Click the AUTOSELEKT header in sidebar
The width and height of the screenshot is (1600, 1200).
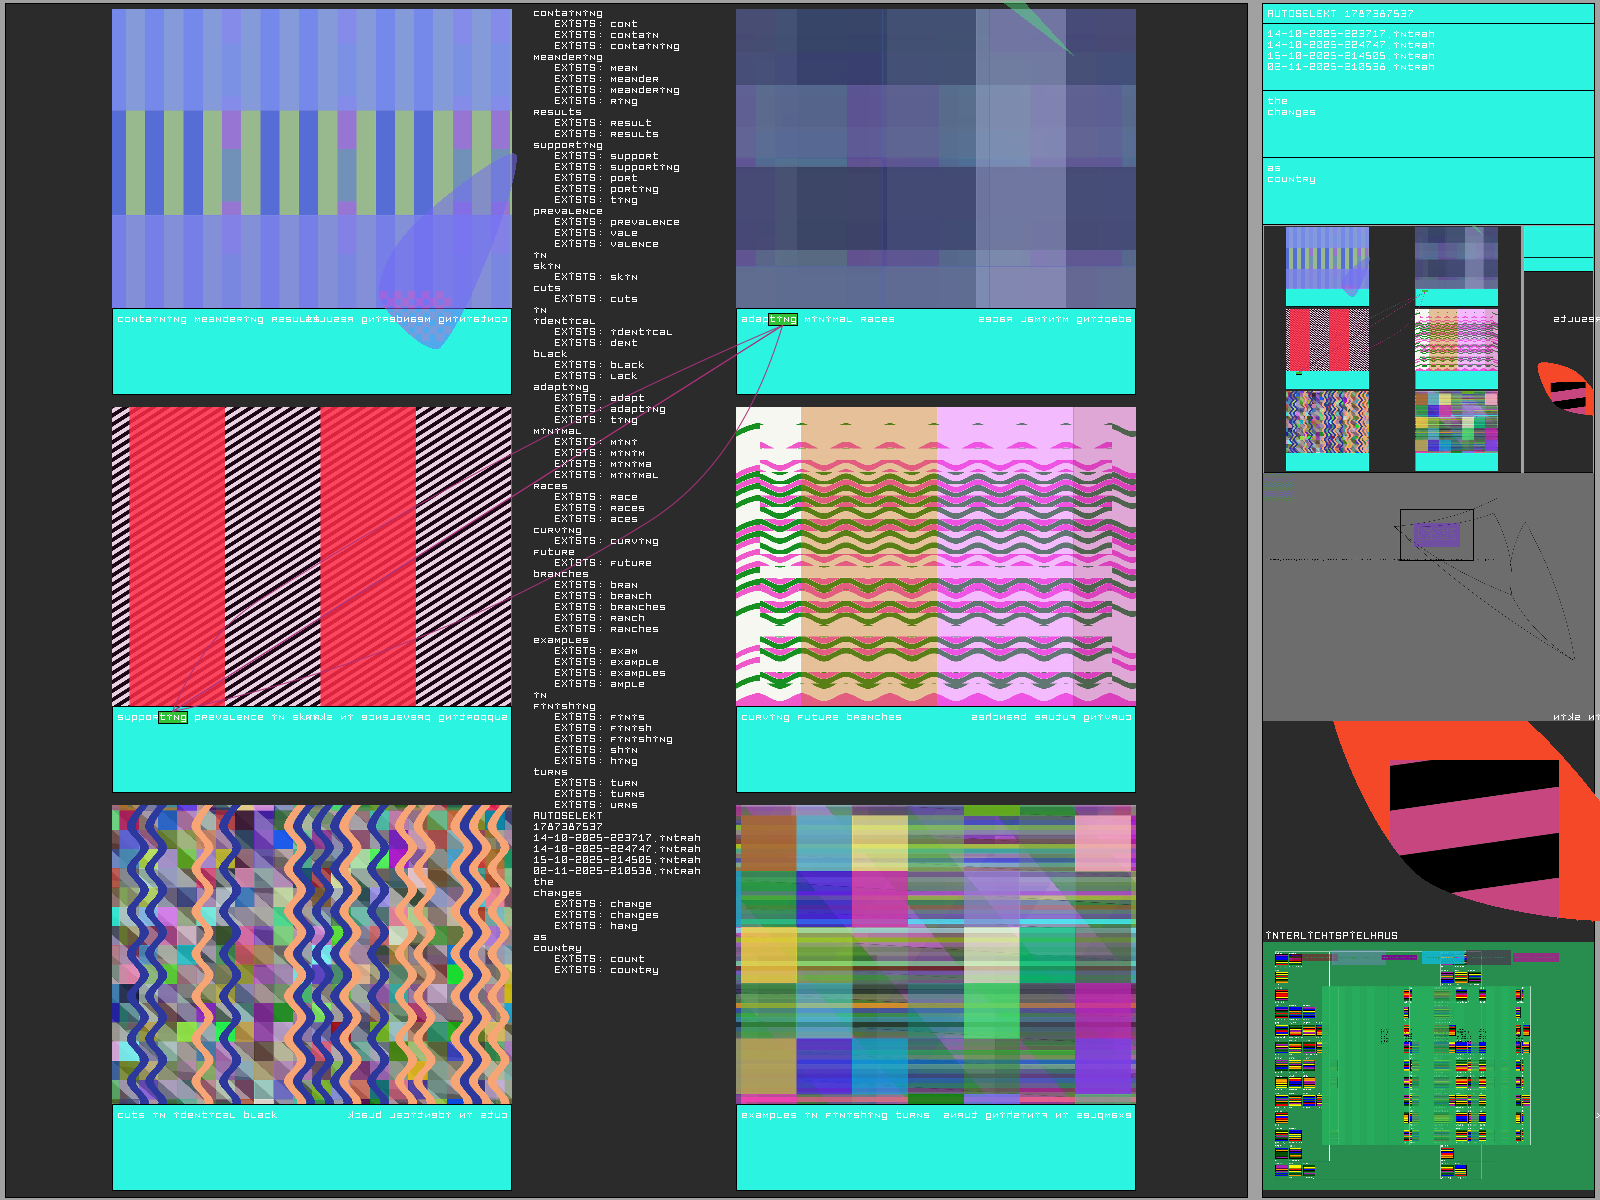point(1340,14)
